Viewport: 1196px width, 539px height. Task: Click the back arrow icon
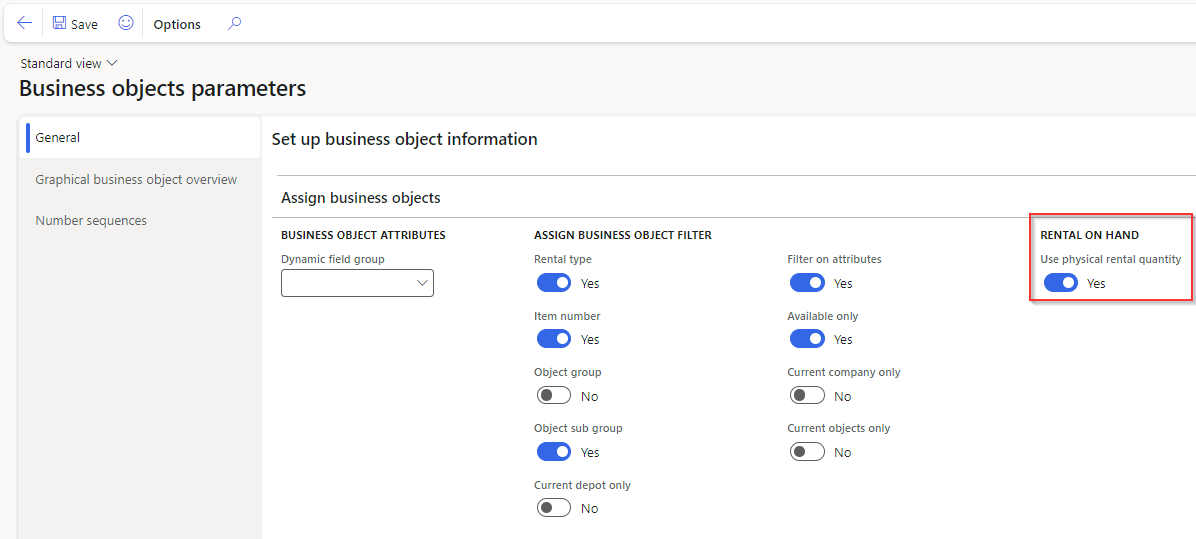pos(24,23)
